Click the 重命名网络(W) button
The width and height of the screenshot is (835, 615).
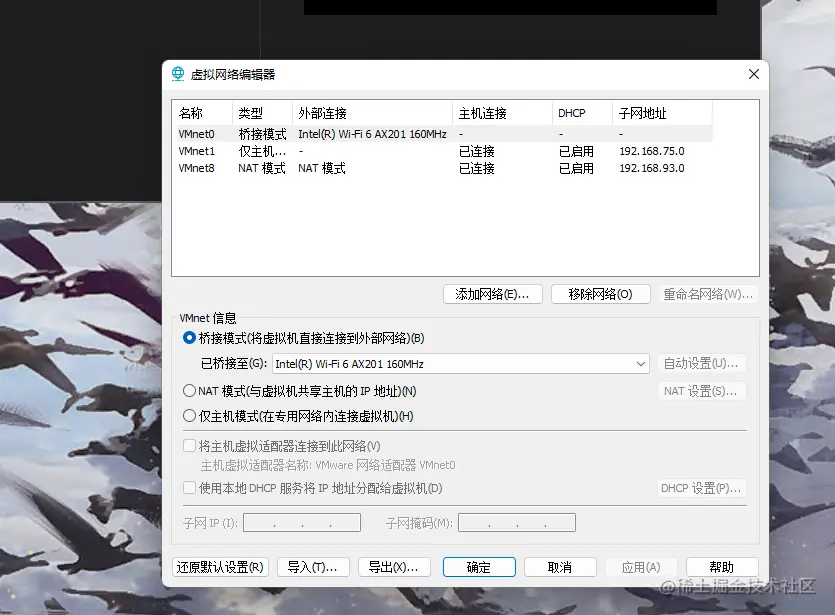coord(708,294)
